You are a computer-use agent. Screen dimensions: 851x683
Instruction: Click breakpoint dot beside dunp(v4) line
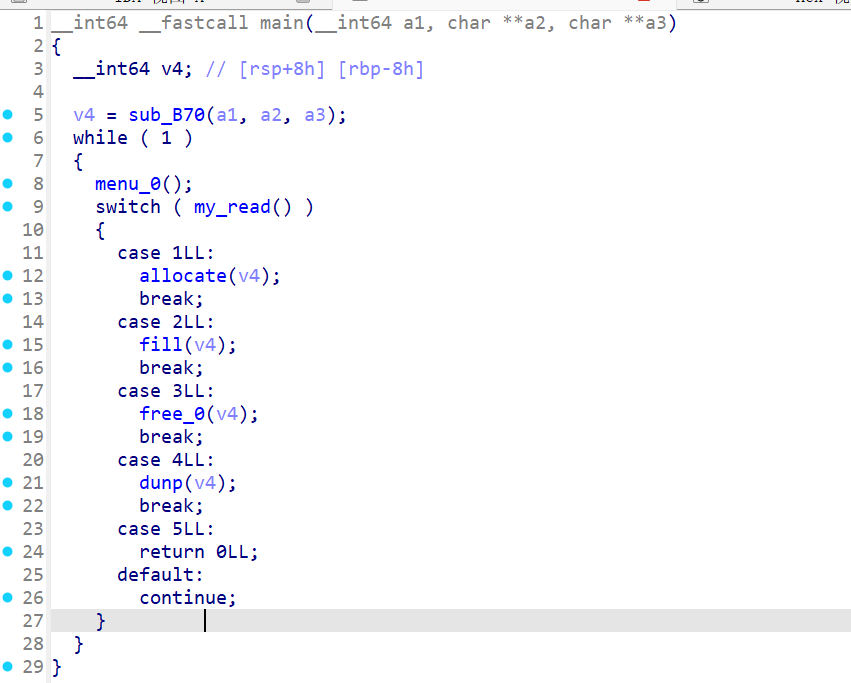8,483
